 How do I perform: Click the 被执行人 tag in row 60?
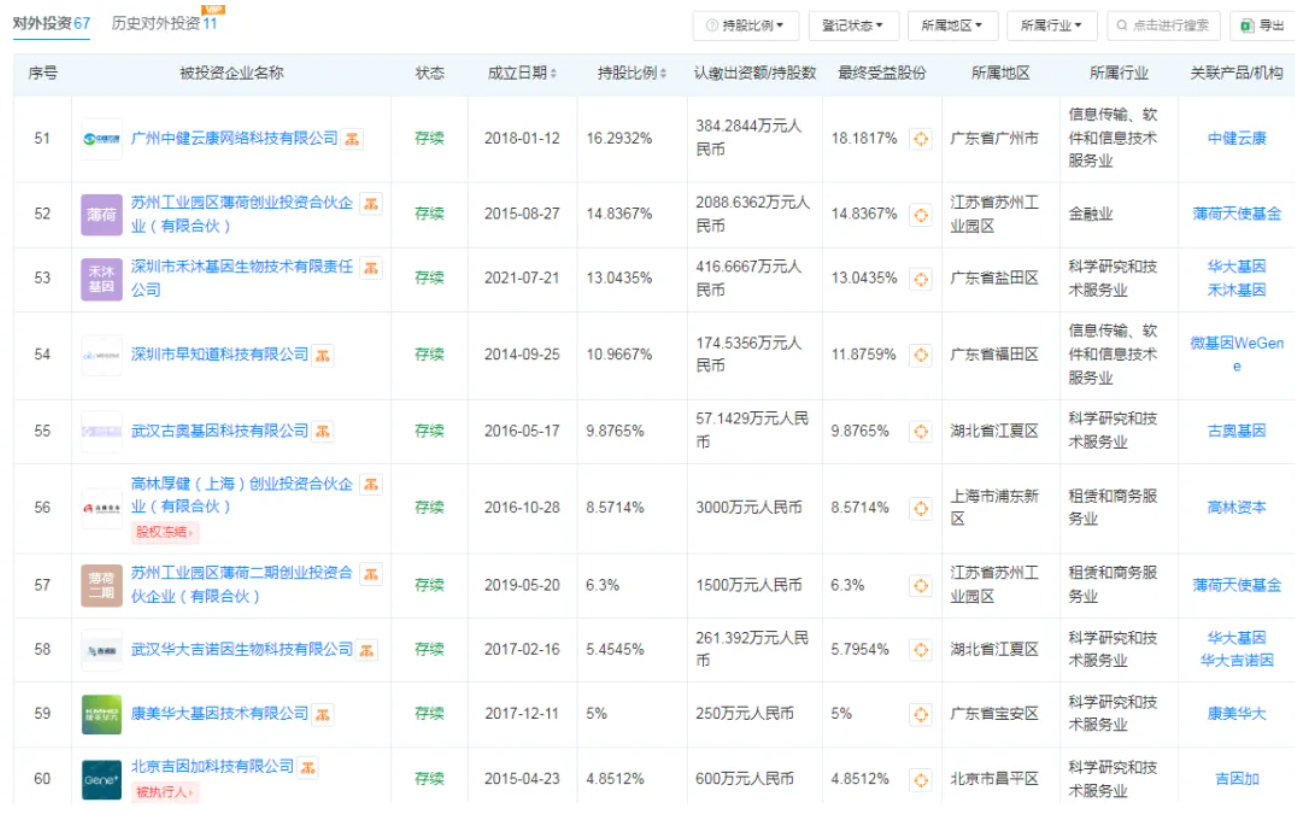166,792
